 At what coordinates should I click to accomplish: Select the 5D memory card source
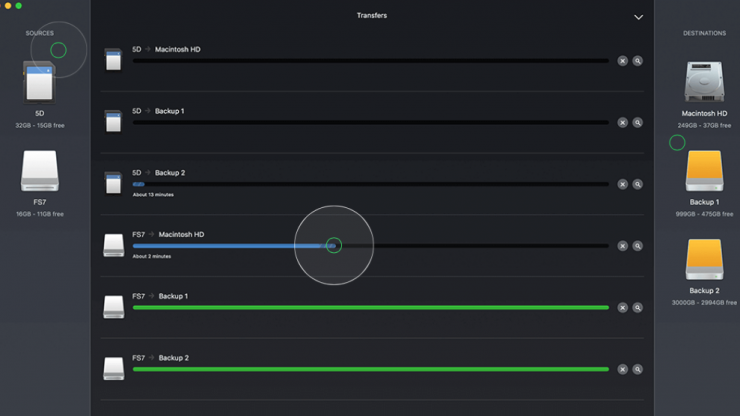40,83
